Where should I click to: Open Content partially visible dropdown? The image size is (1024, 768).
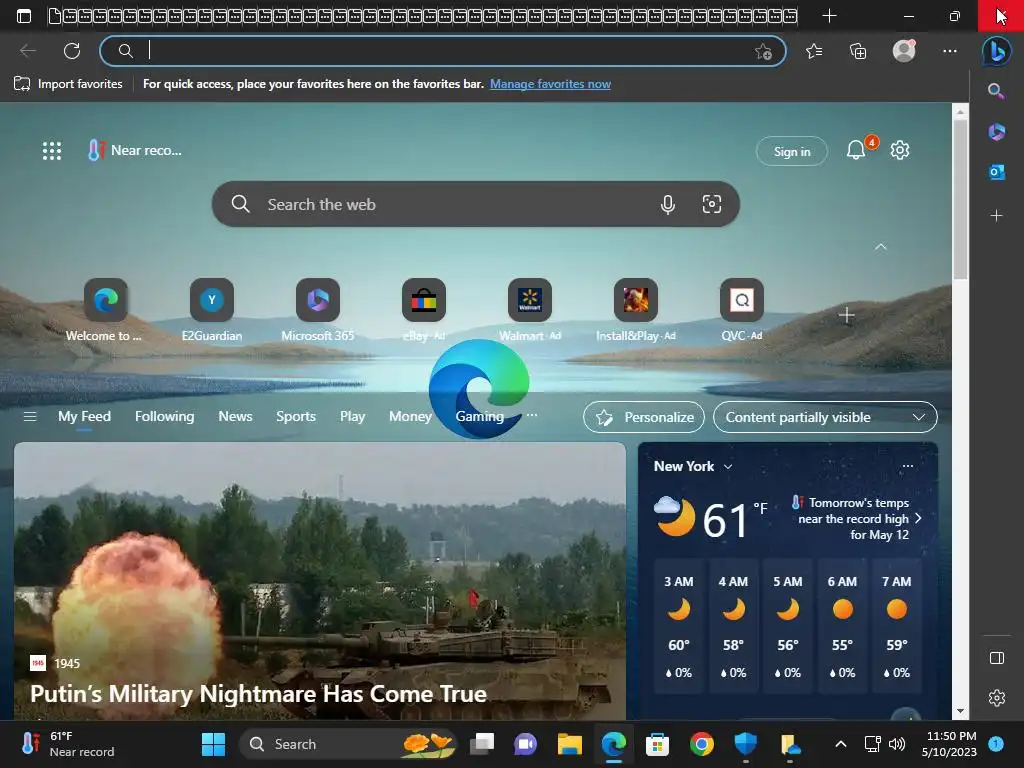click(x=825, y=417)
